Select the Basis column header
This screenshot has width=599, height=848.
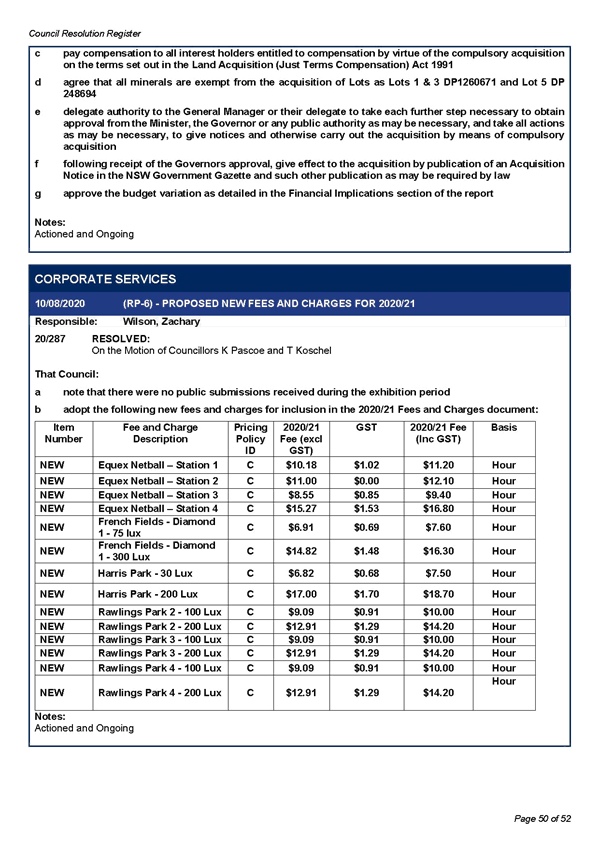504,427
